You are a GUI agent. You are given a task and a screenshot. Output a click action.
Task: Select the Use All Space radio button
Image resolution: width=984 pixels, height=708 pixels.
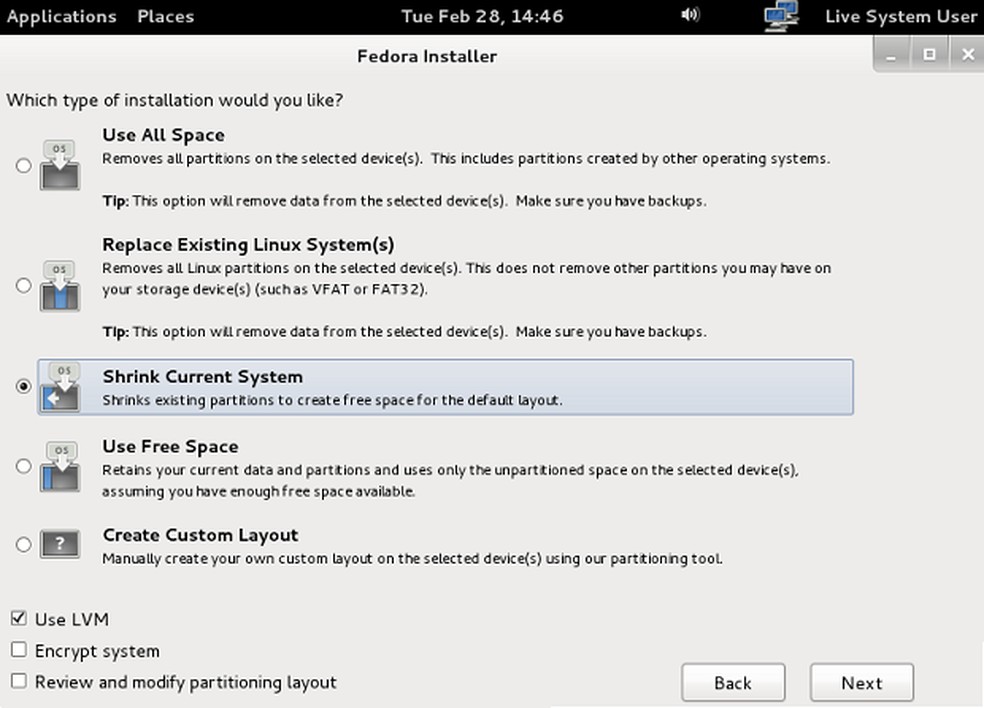point(24,166)
